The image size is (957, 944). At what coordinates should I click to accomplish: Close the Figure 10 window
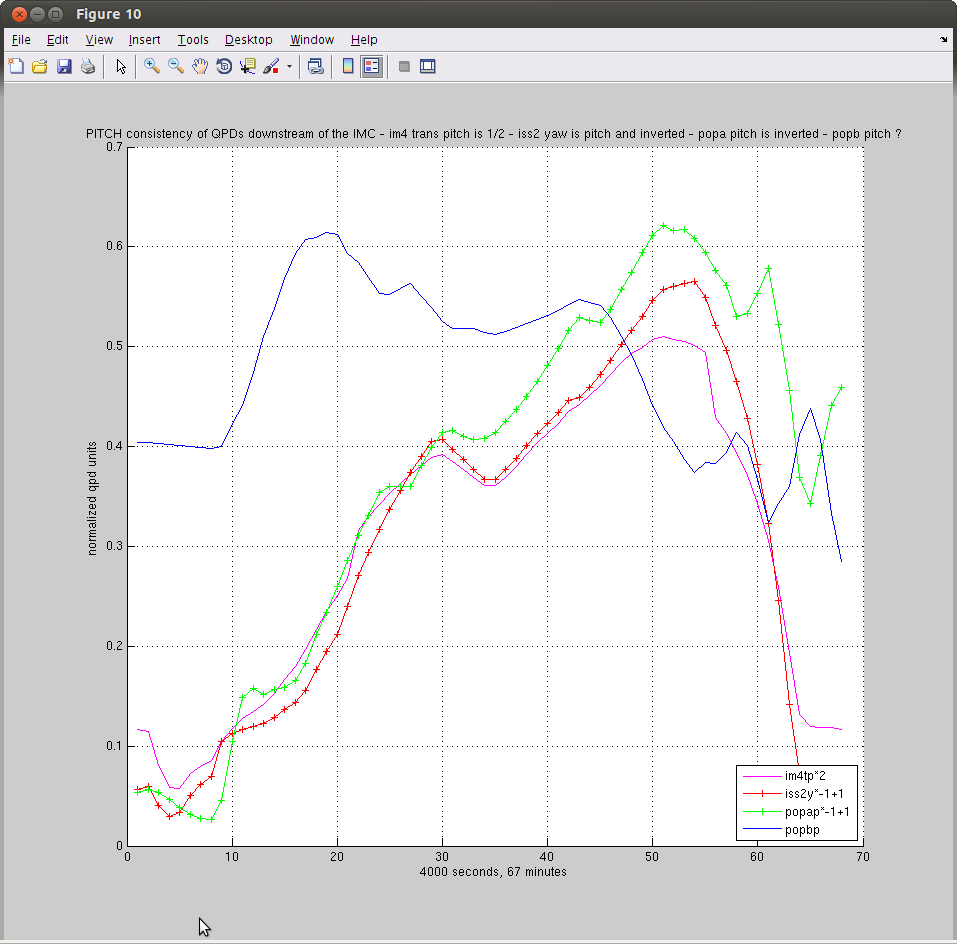pyautogui.click(x=19, y=14)
